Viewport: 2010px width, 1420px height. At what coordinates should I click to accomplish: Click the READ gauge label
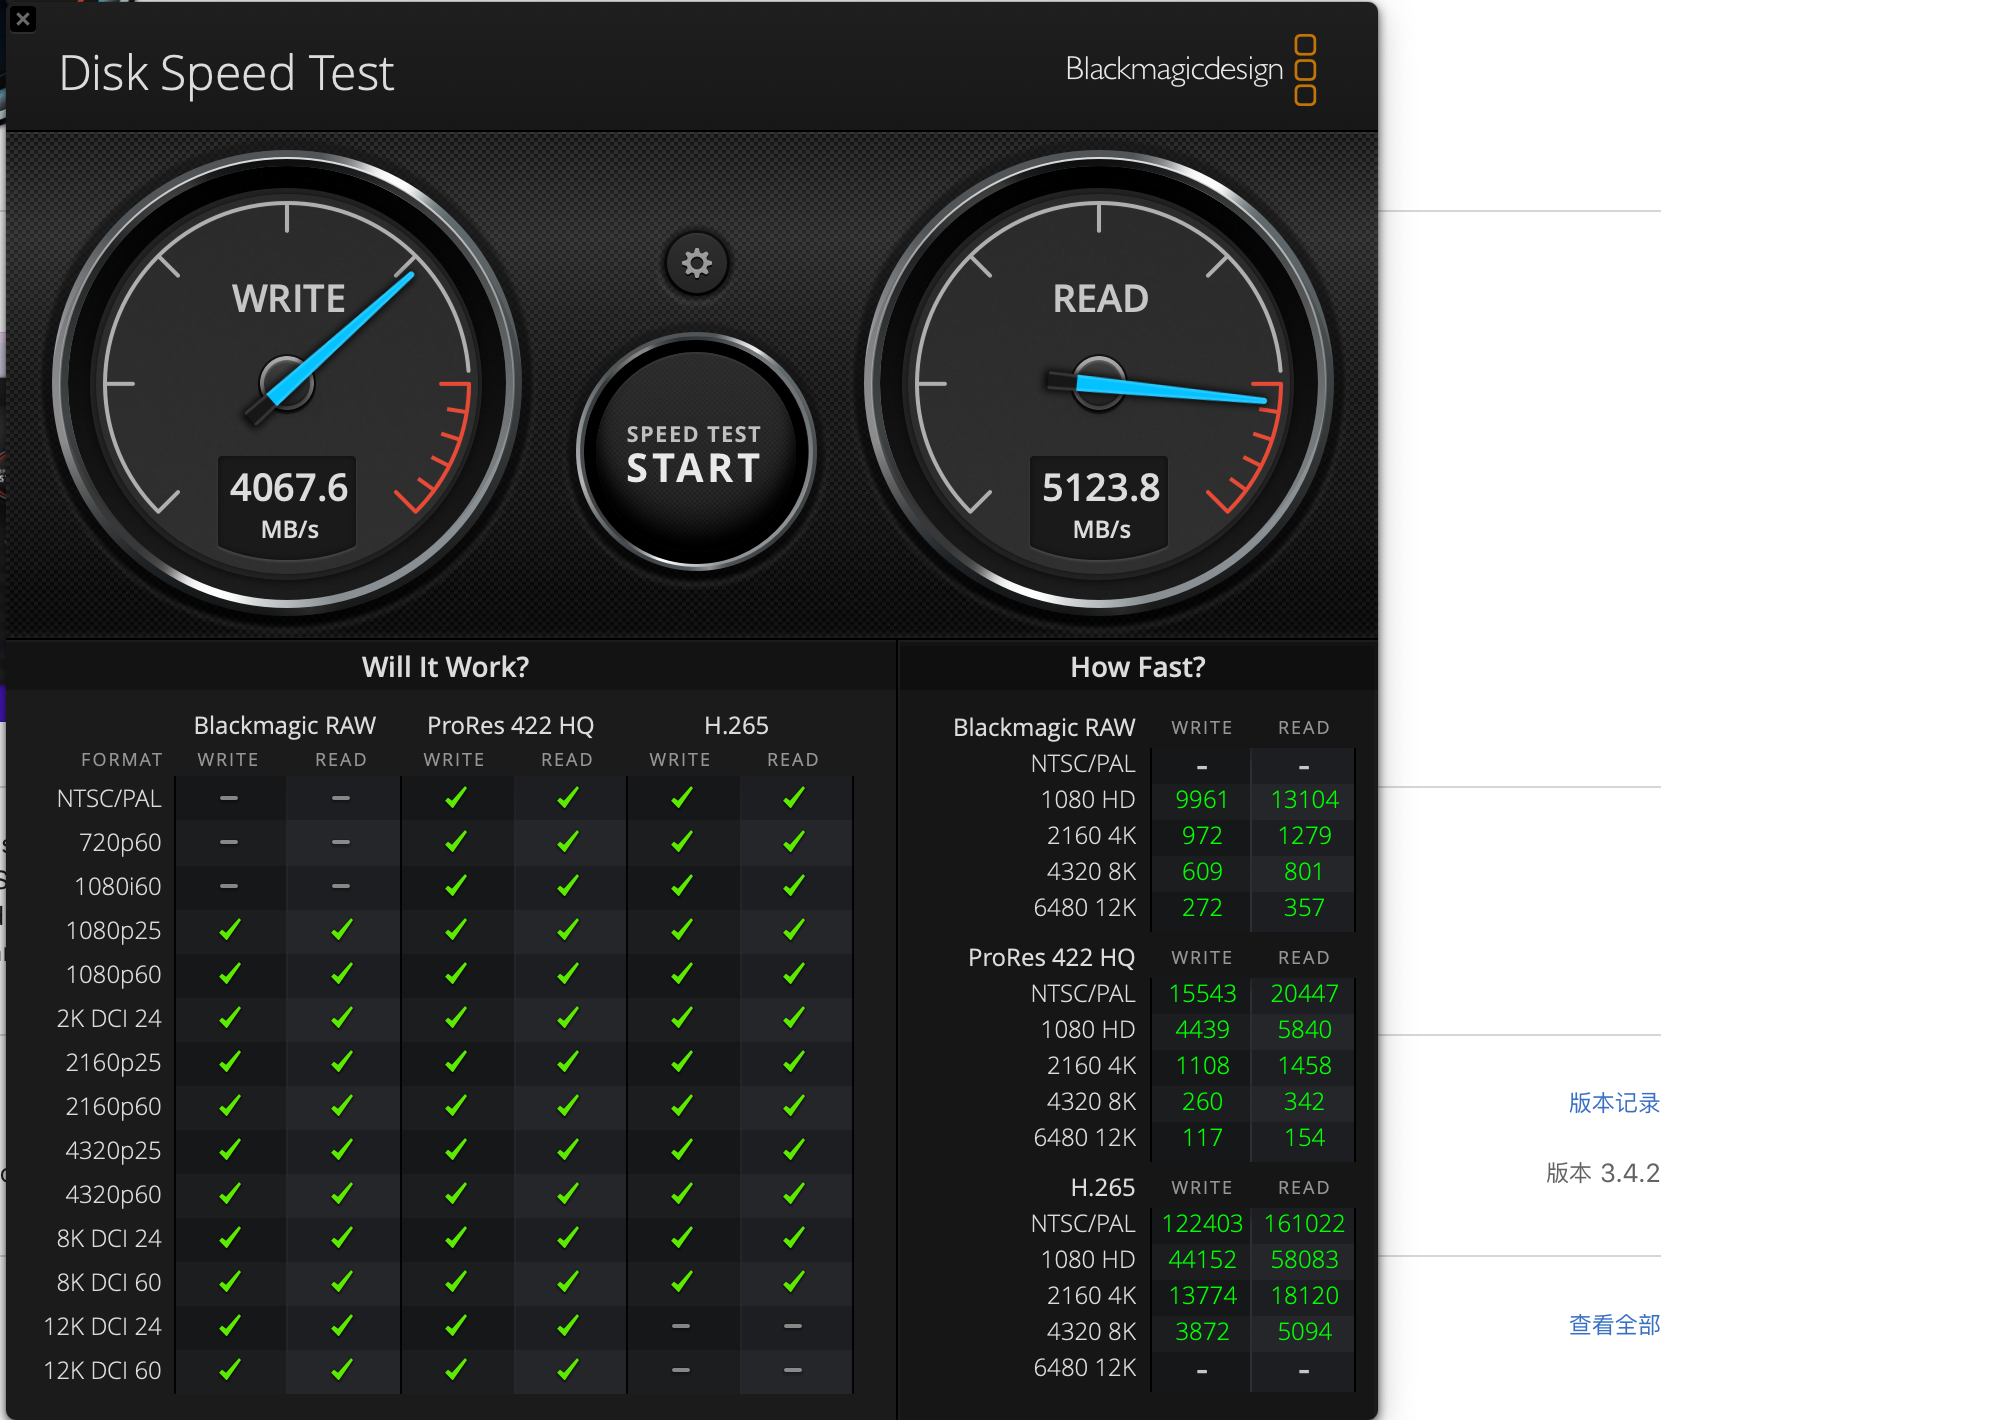point(1101,299)
